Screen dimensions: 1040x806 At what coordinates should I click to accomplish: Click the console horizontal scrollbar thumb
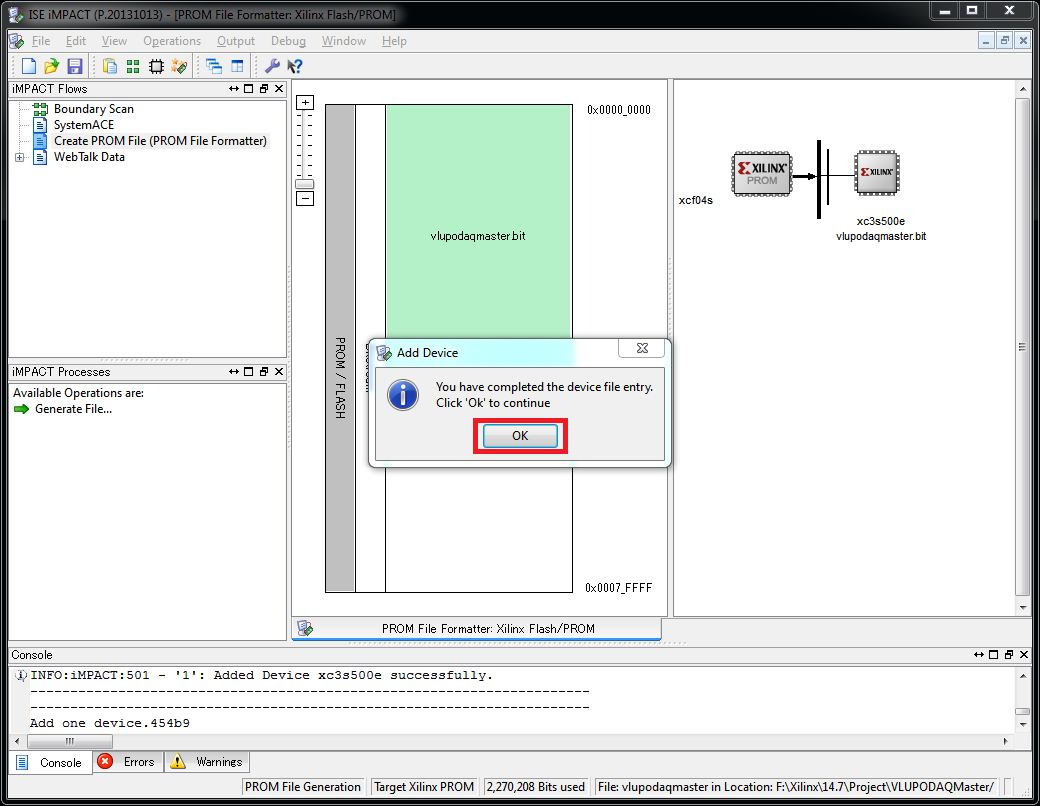click(x=70, y=741)
